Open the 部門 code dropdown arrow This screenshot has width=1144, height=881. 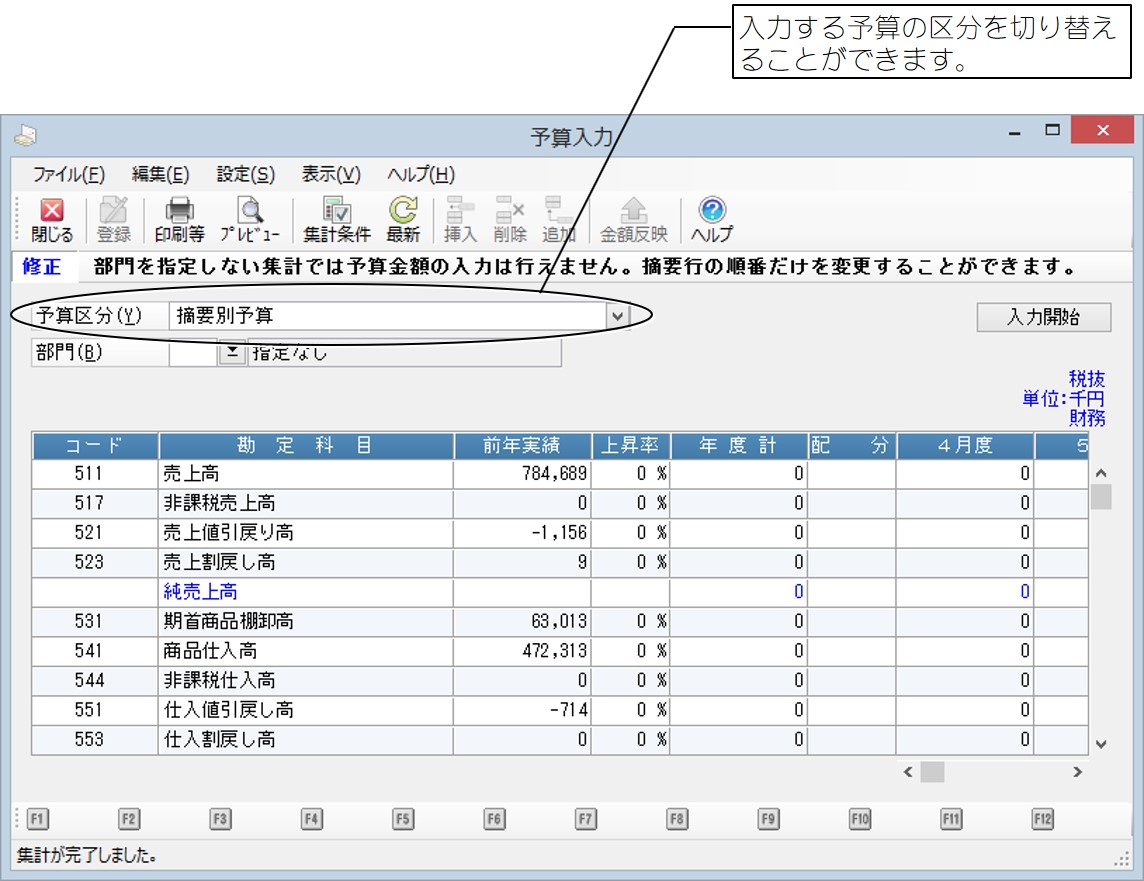[231, 353]
